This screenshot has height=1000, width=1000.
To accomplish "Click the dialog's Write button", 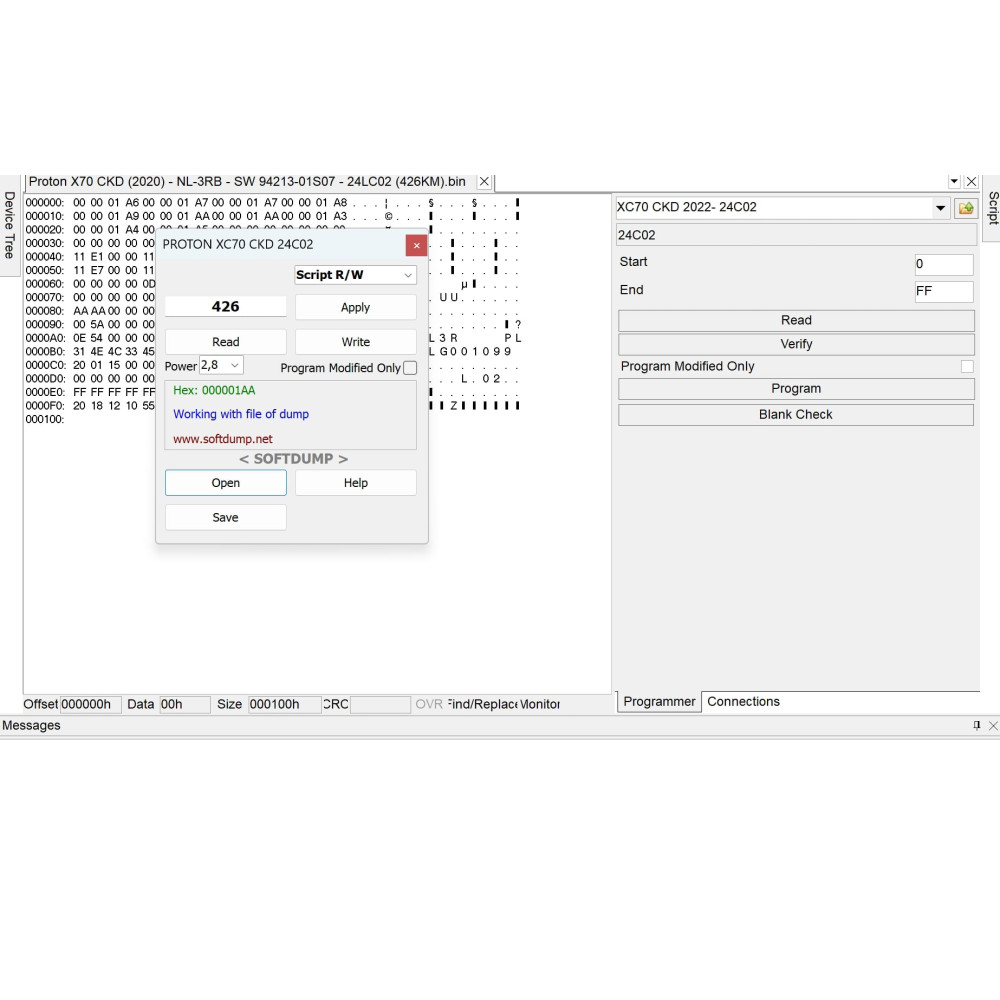I will 355,342.
